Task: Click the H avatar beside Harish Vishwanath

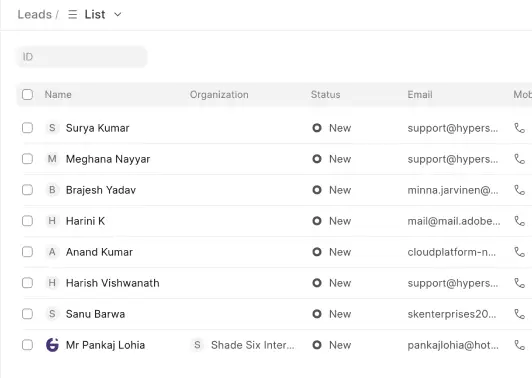Action: point(52,283)
